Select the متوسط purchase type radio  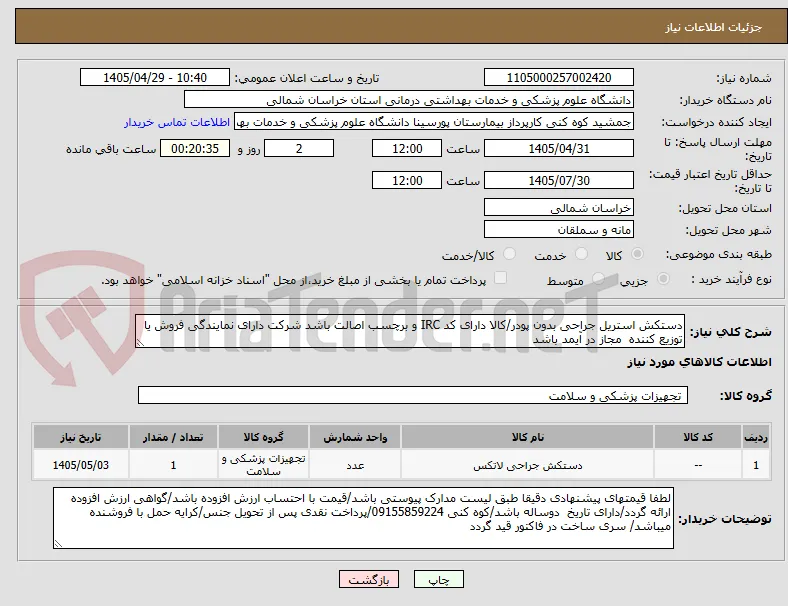coord(598,278)
